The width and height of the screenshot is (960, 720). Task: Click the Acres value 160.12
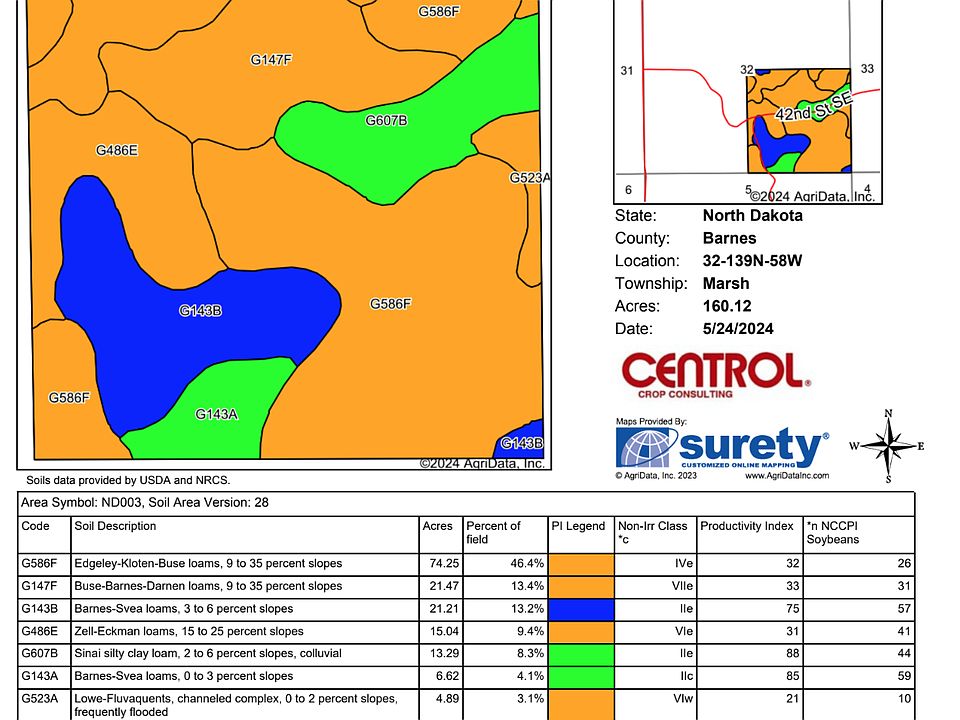pyautogui.click(x=727, y=306)
